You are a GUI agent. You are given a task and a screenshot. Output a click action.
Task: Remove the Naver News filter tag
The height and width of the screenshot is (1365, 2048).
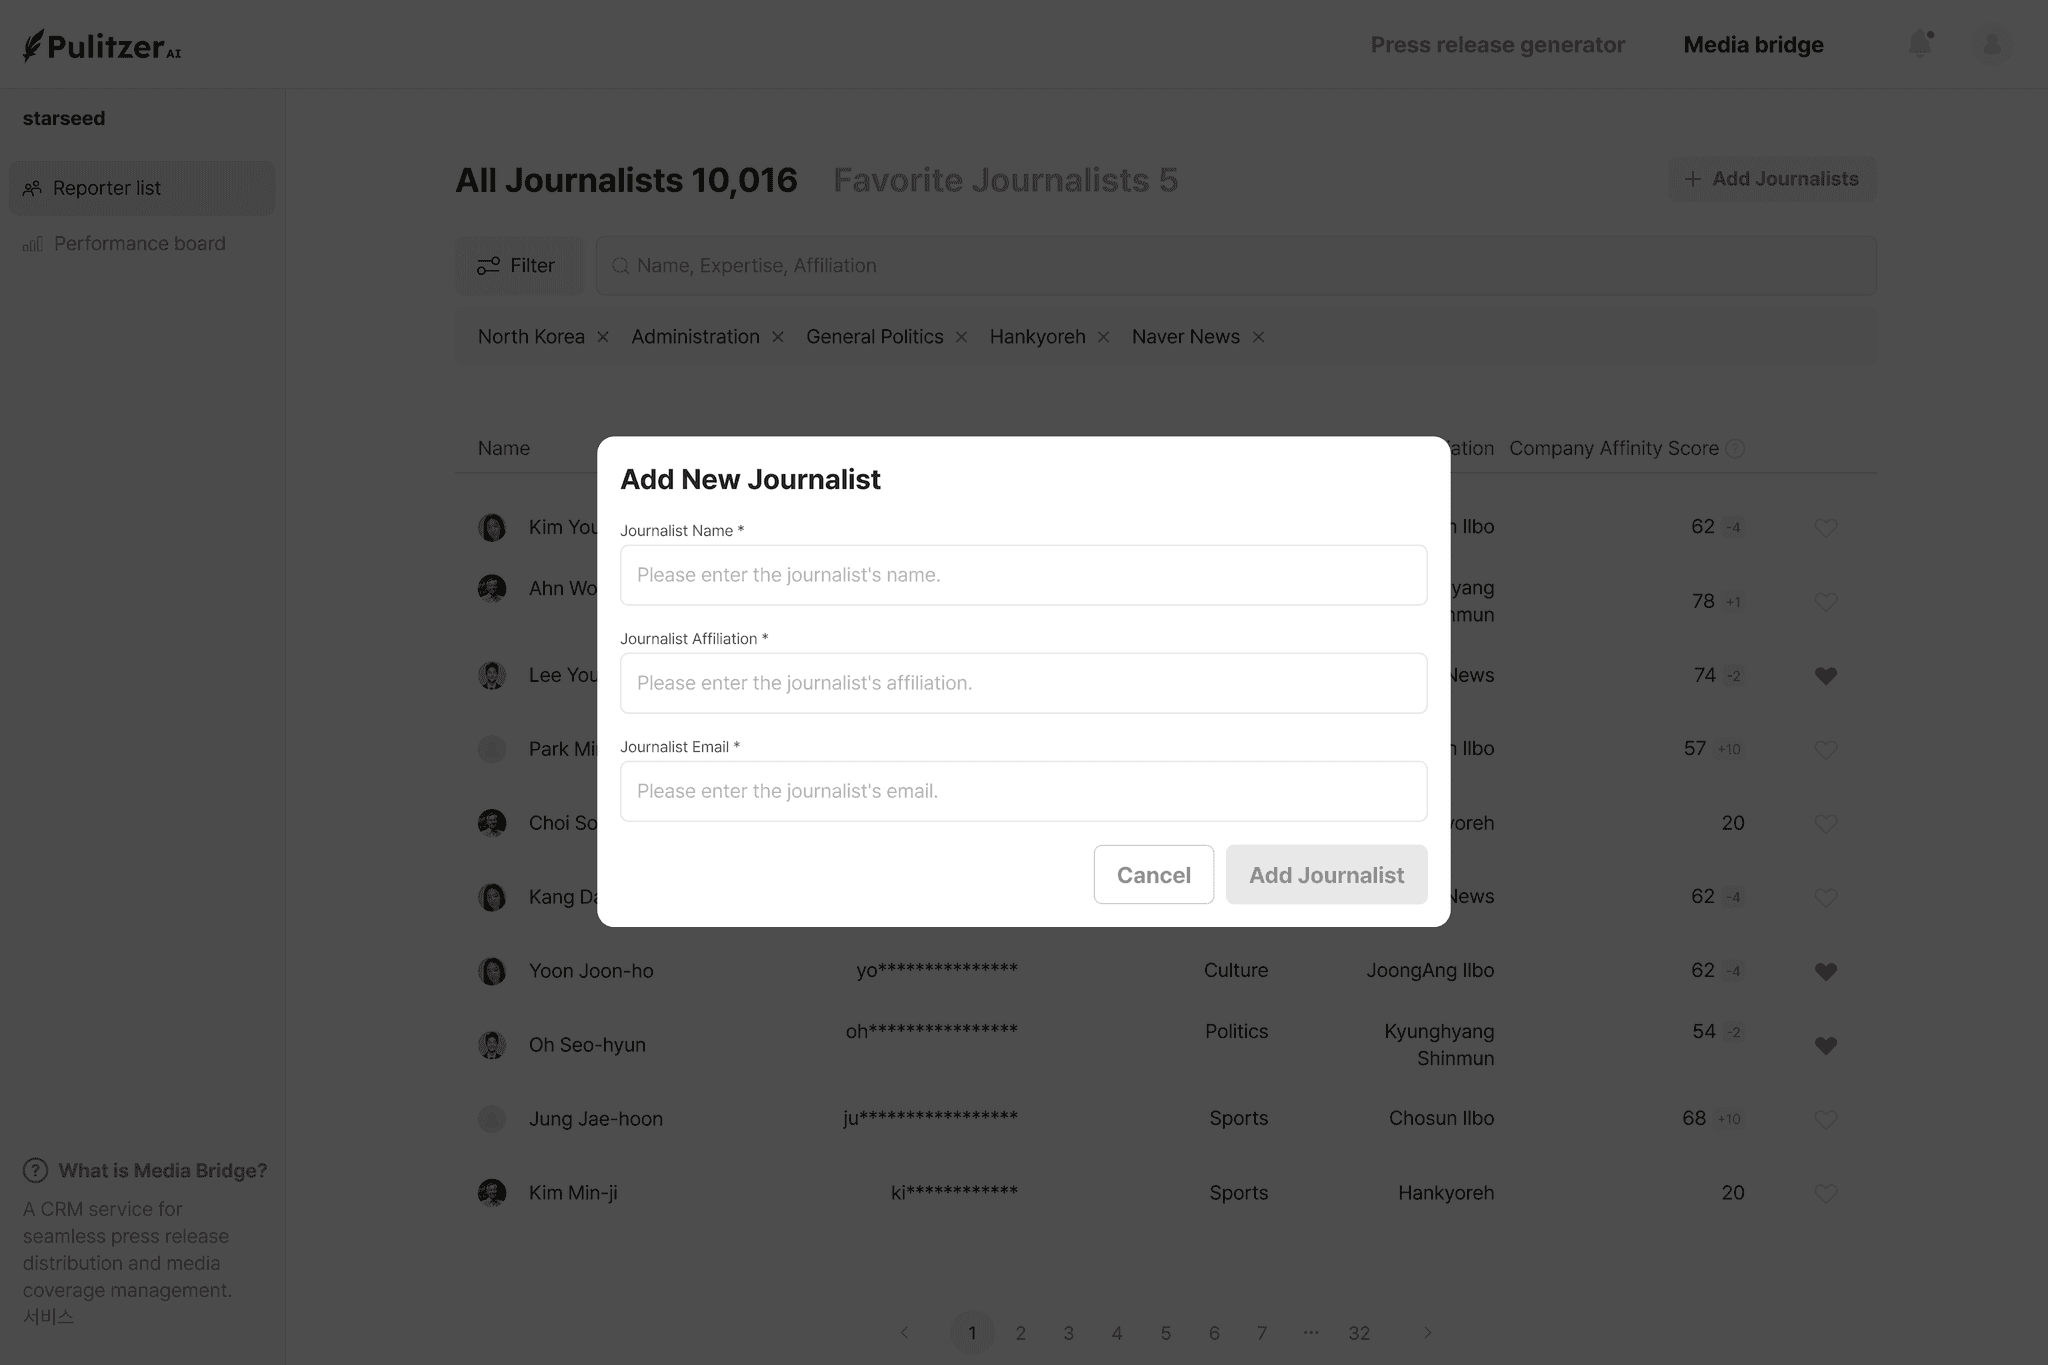tap(1259, 337)
